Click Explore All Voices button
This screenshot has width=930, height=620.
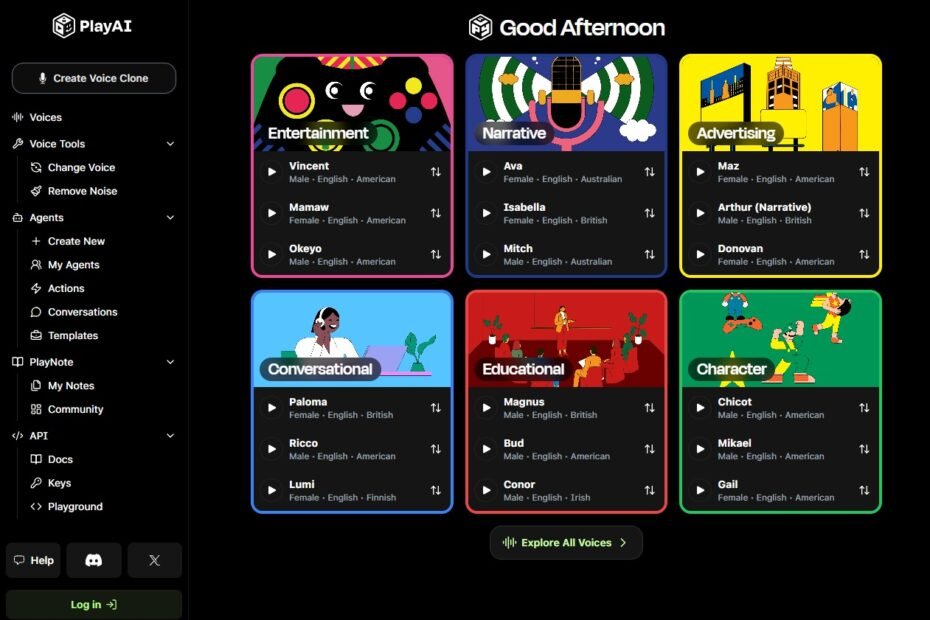tap(566, 543)
